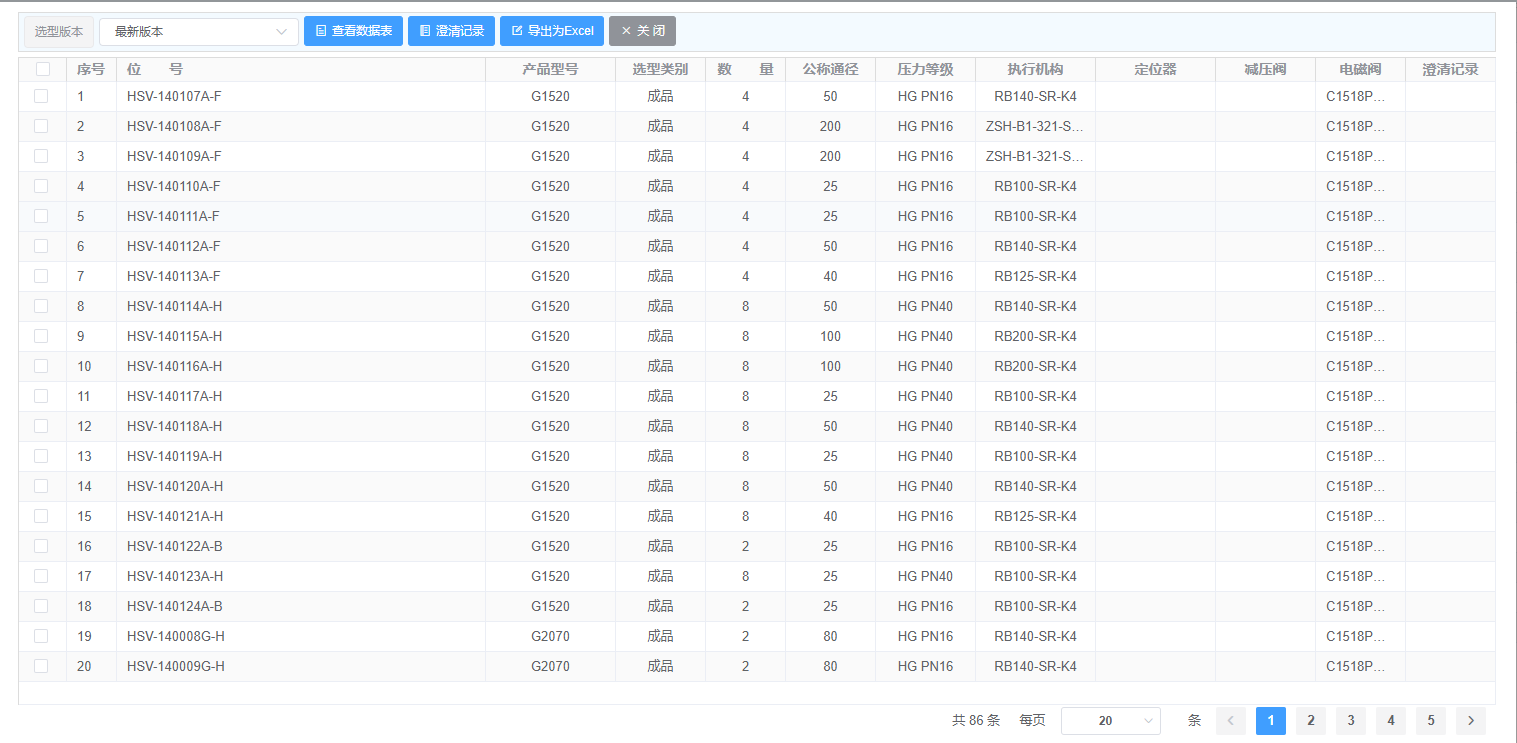Open the 最新版本 version dropdown
Screen dimensions: 1517x743
tap(198, 32)
